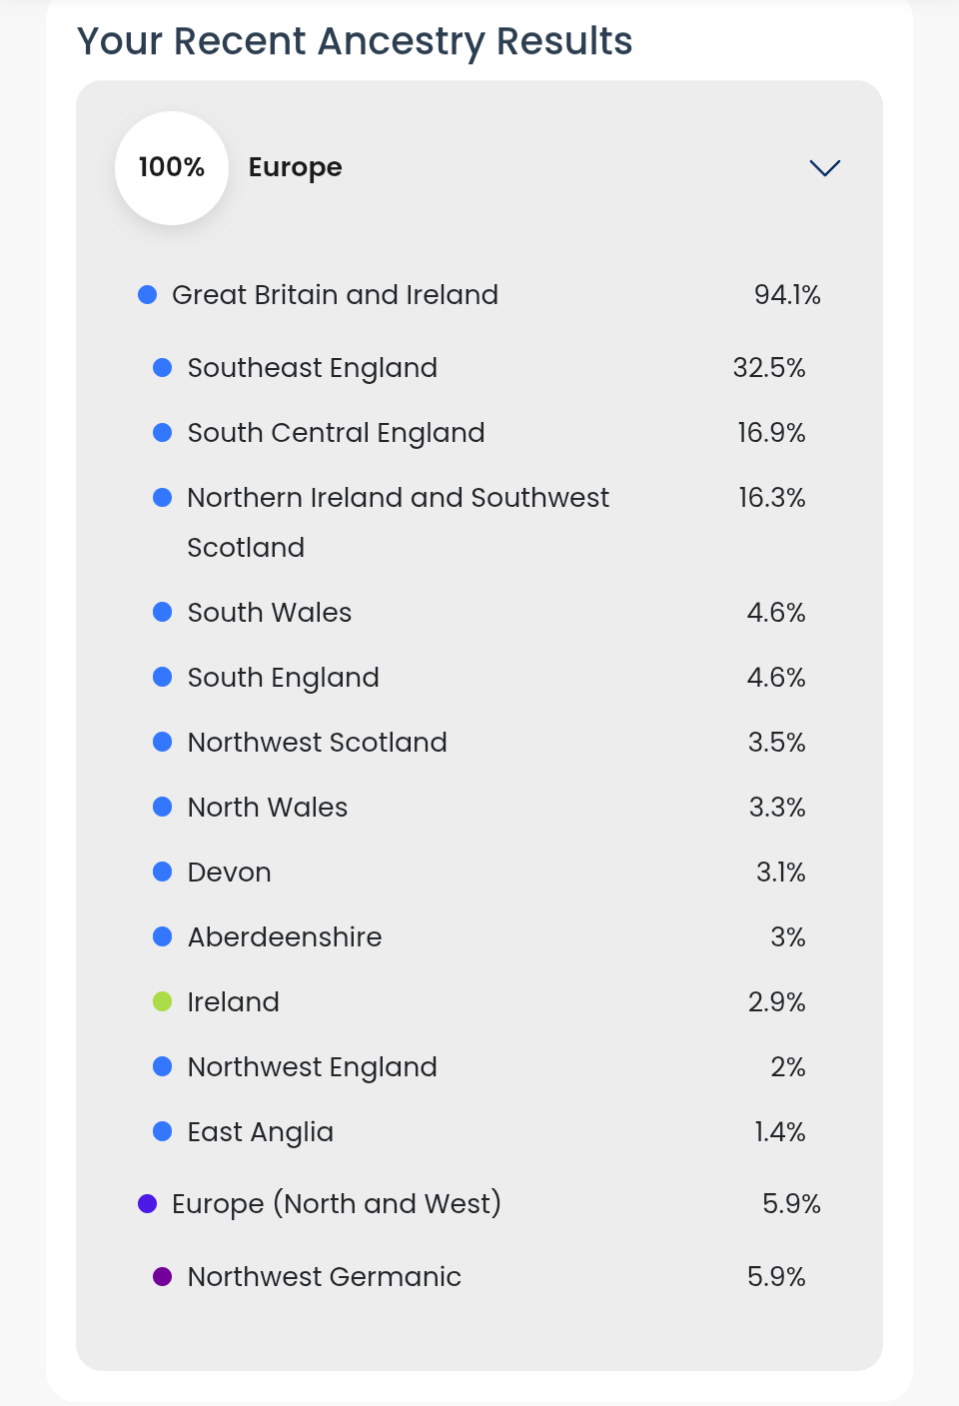Screen dimensions: 959x1406
Task: Click the Europe heading label
Action: coord(295,168)
